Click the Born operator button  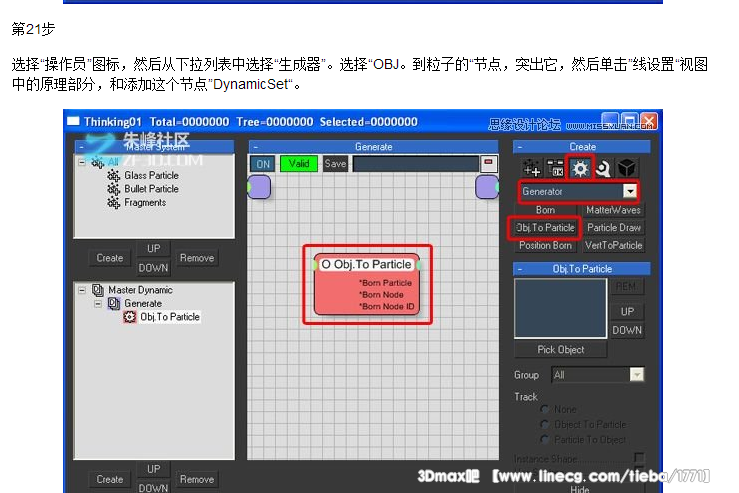545,210
